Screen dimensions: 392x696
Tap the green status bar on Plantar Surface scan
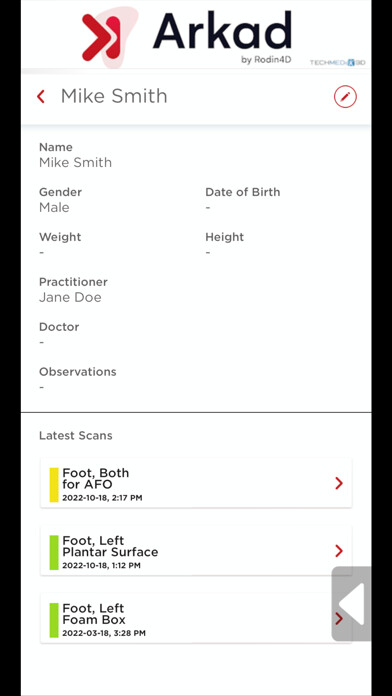tap(54, 552)
